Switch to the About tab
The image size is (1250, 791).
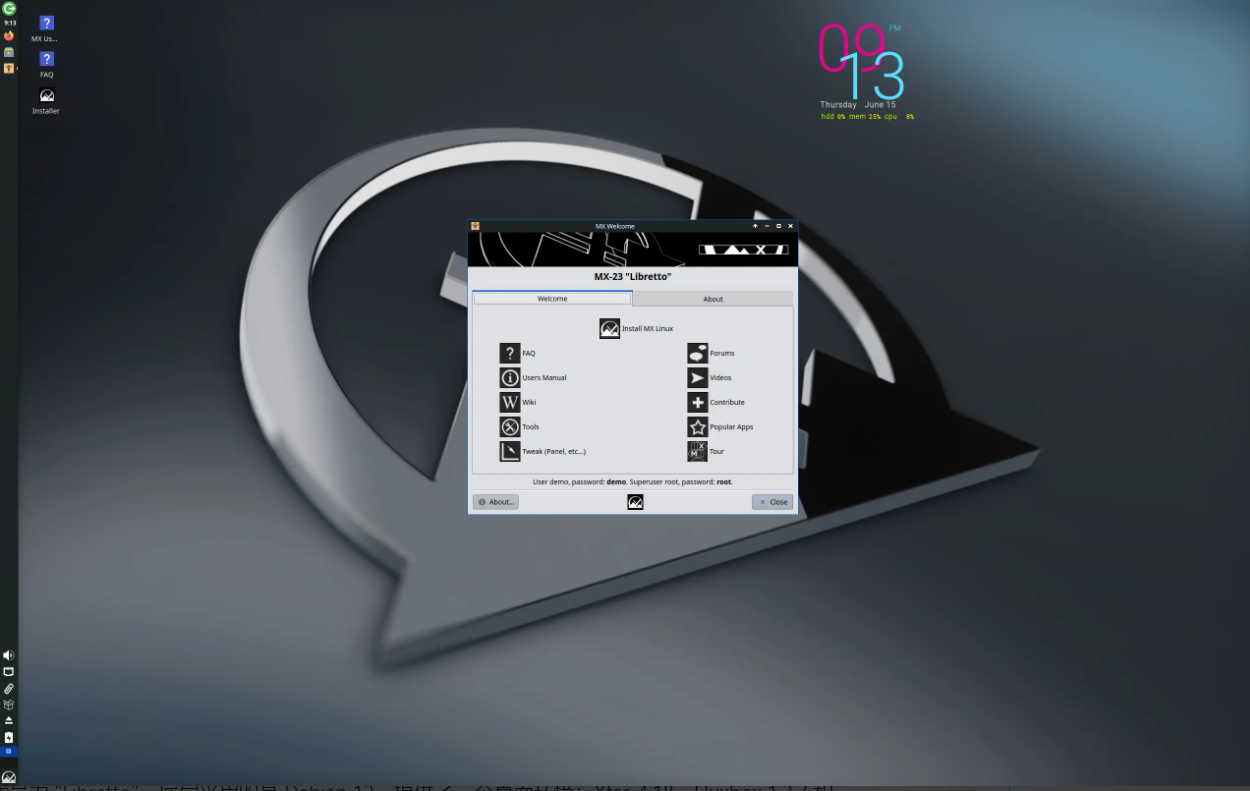(x=713, y=298)
